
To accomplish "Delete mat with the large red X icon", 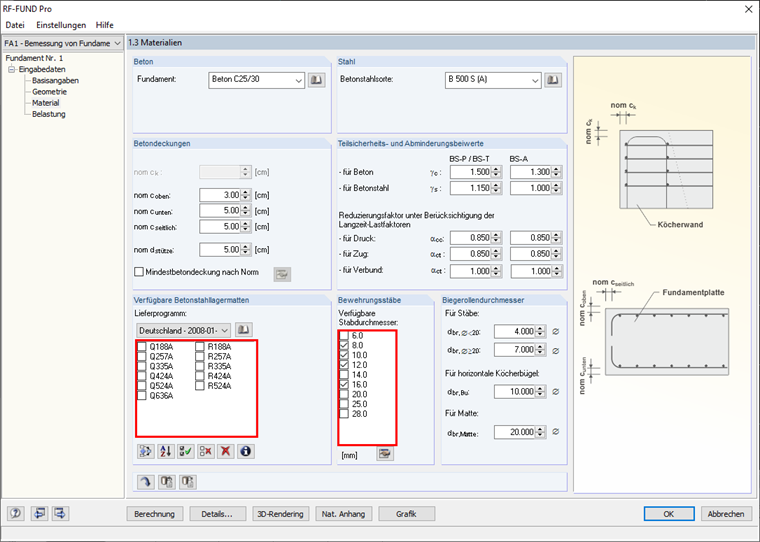I will [x=225, y=451].
